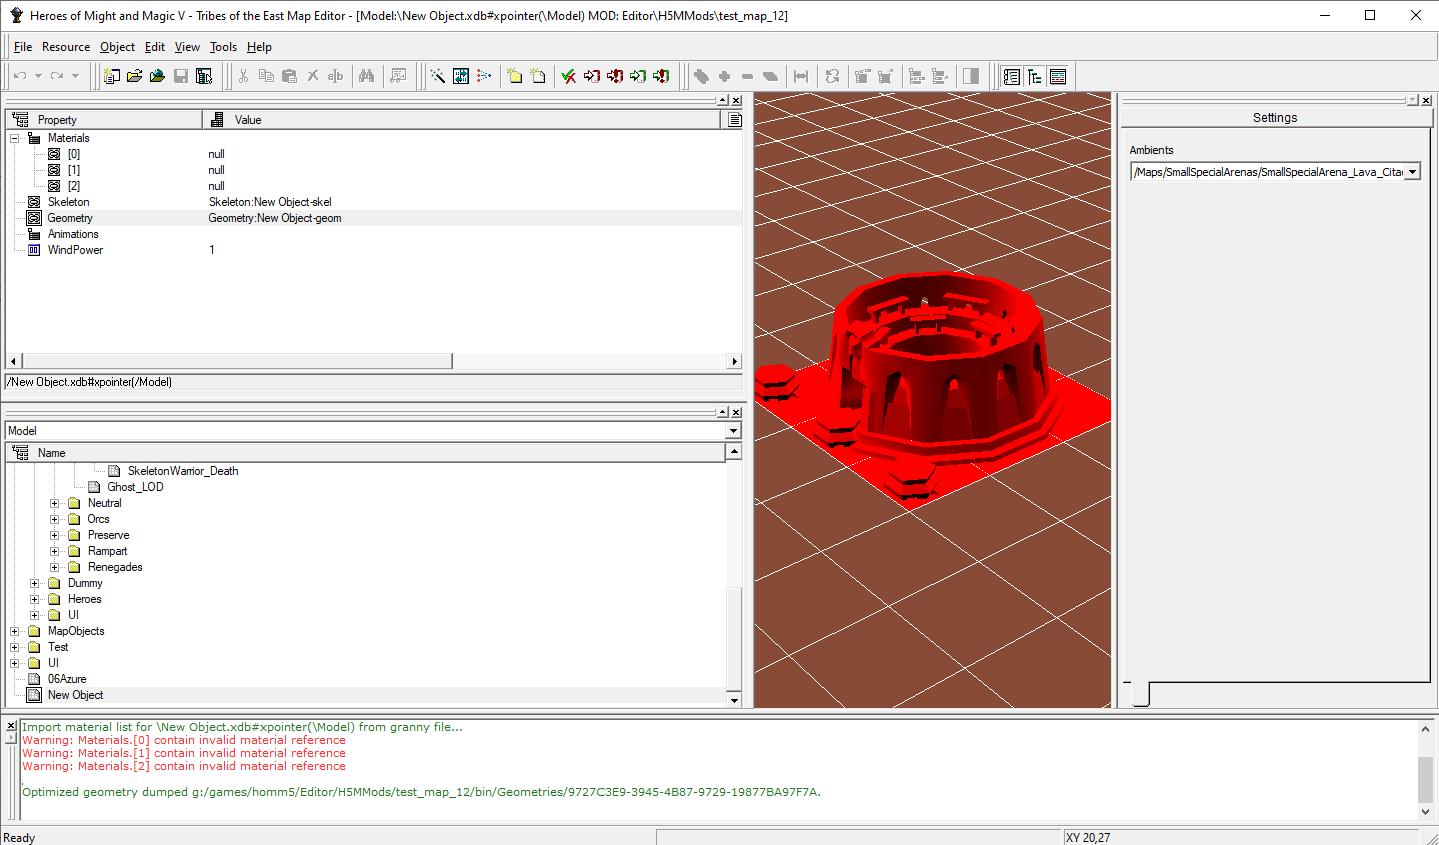Select the WindPower property row
The width and height of the screenshot is (1439, 845).
coord(375,250)
